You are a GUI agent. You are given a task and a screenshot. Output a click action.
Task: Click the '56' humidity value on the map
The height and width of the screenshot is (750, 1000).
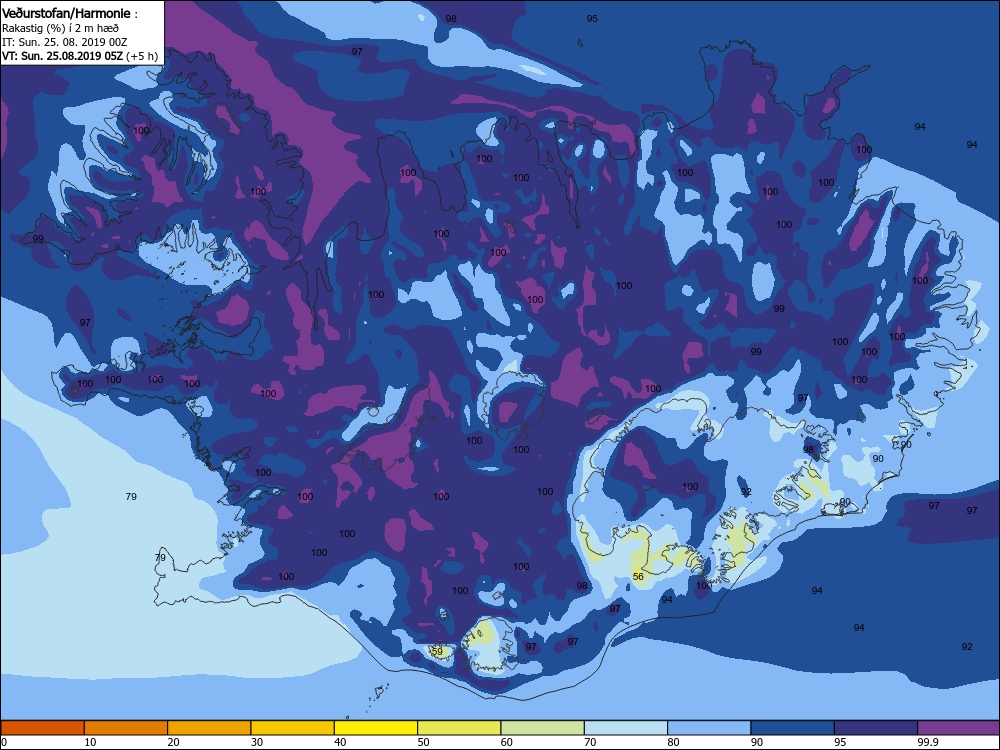click(x=638, y=577)
